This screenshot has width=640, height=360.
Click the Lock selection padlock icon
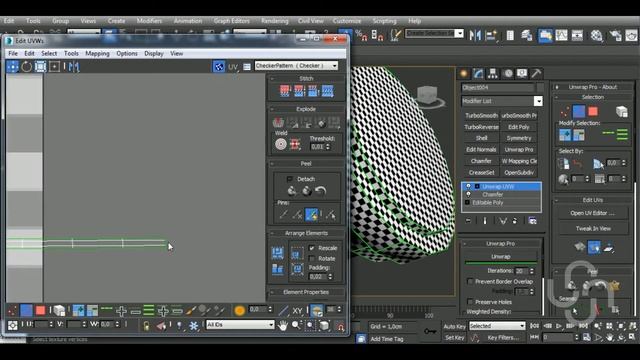click(146, 325)
